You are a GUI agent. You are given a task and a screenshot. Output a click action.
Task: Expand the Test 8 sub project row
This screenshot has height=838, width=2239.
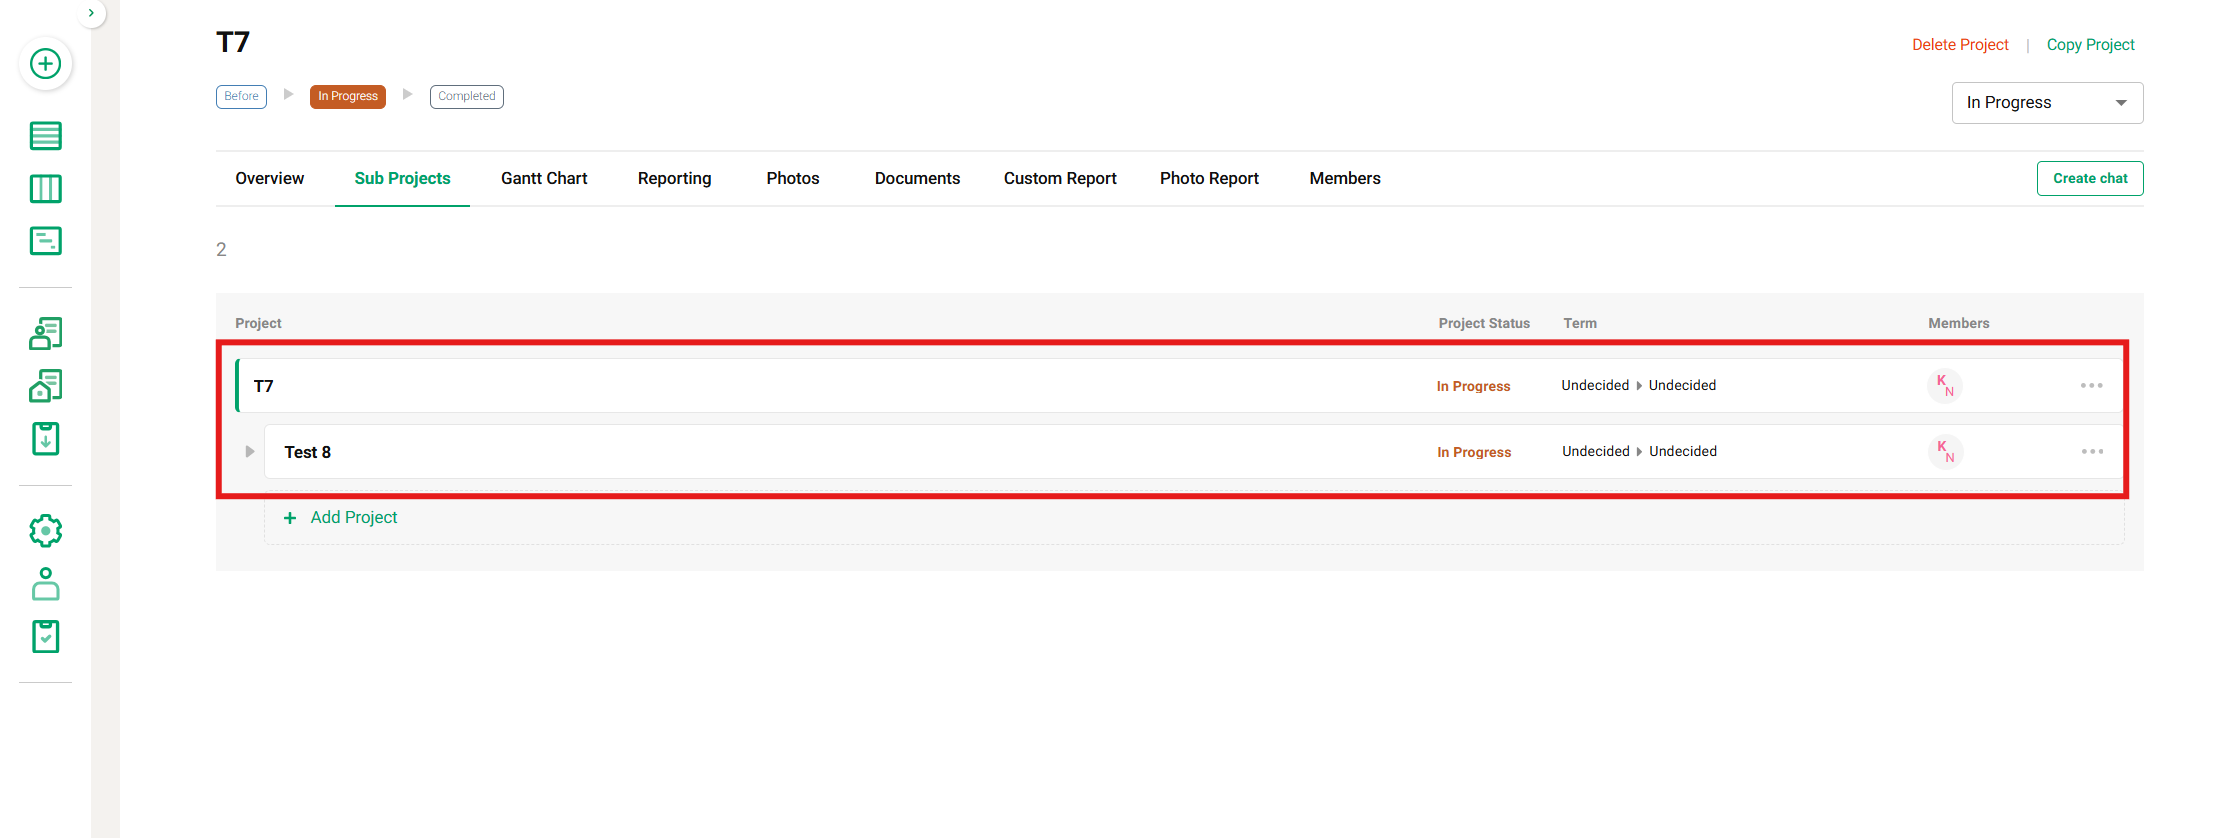(250, 452)
